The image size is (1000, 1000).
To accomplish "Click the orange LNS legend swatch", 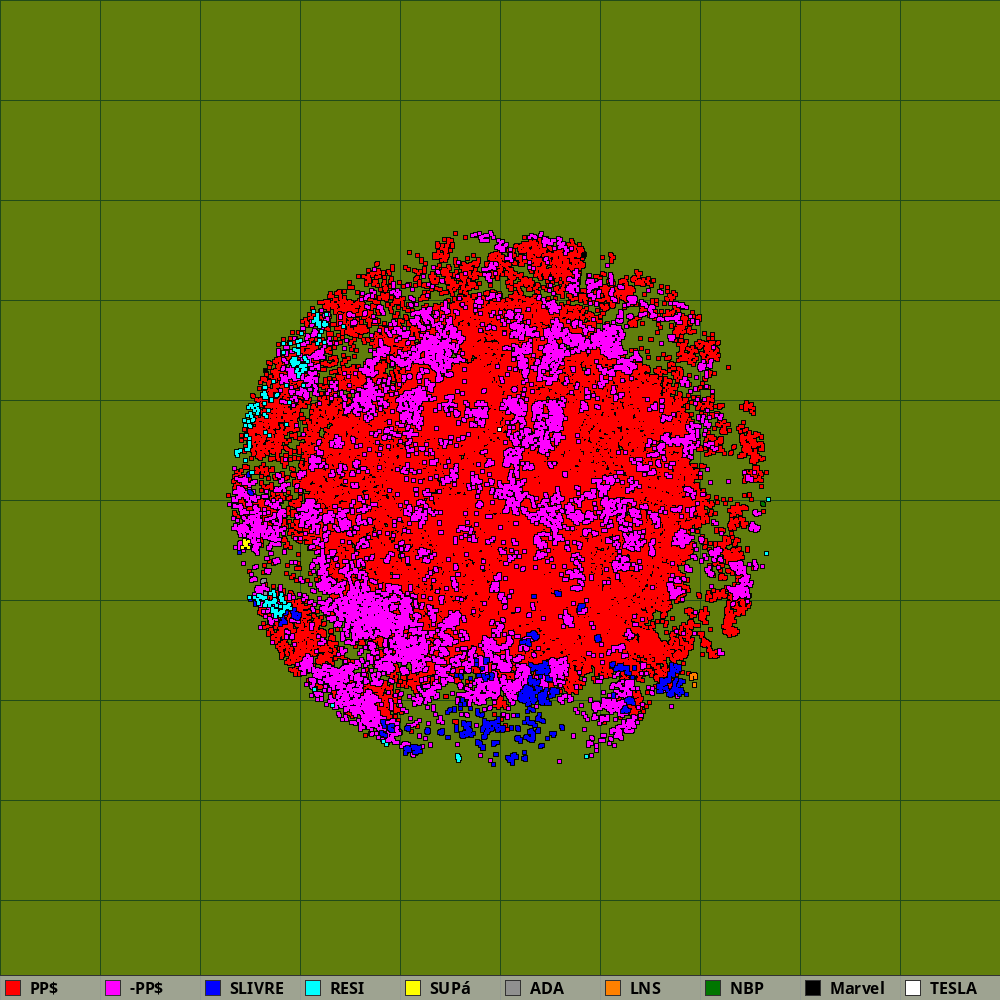I will pos(613,988).
